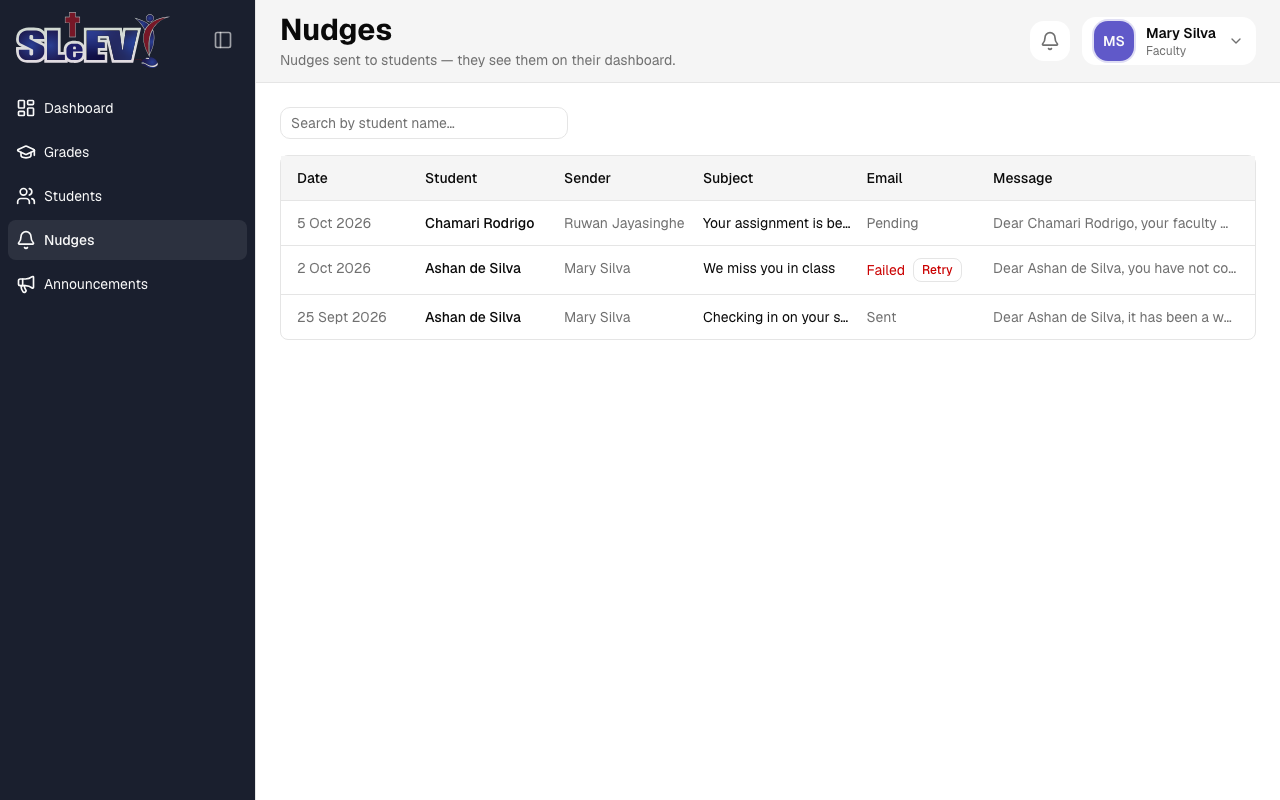This screenshot has width=1280, height=800.
Task: Click the Nudges bell icon in sidebar
Action: tap(26, 240)
